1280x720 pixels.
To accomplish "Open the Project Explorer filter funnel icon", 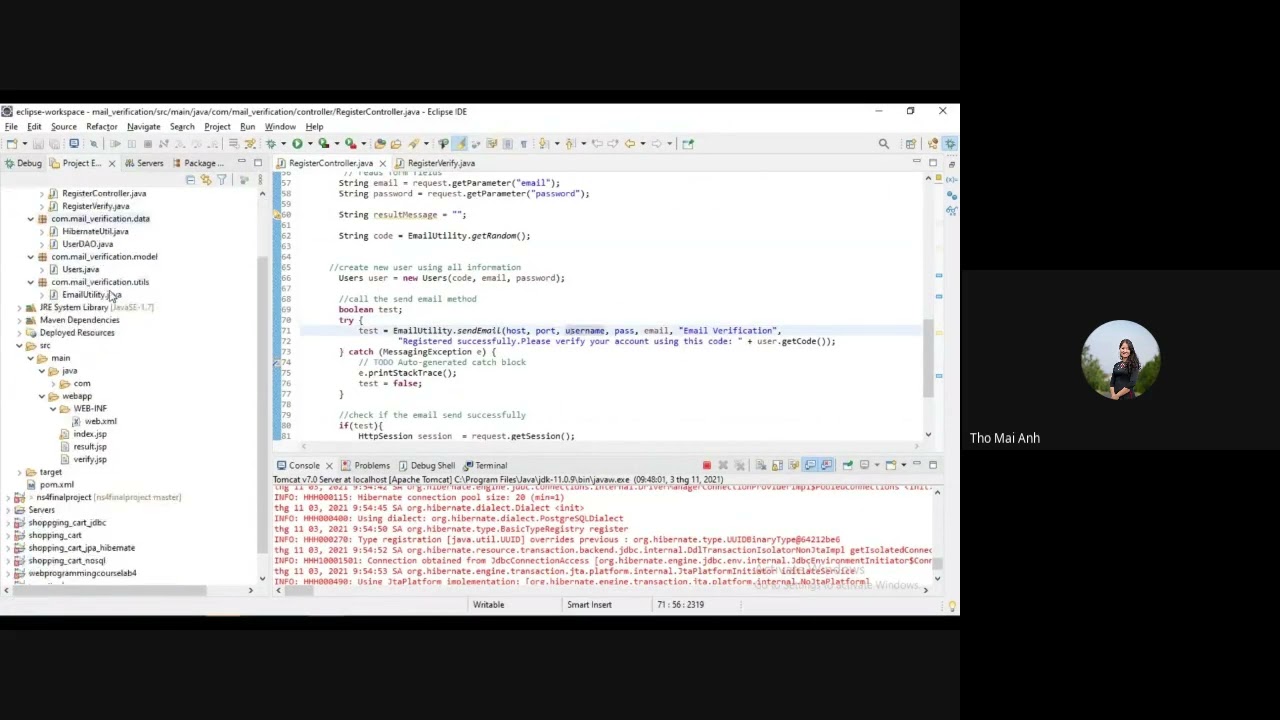I will [x=222, y=180].
